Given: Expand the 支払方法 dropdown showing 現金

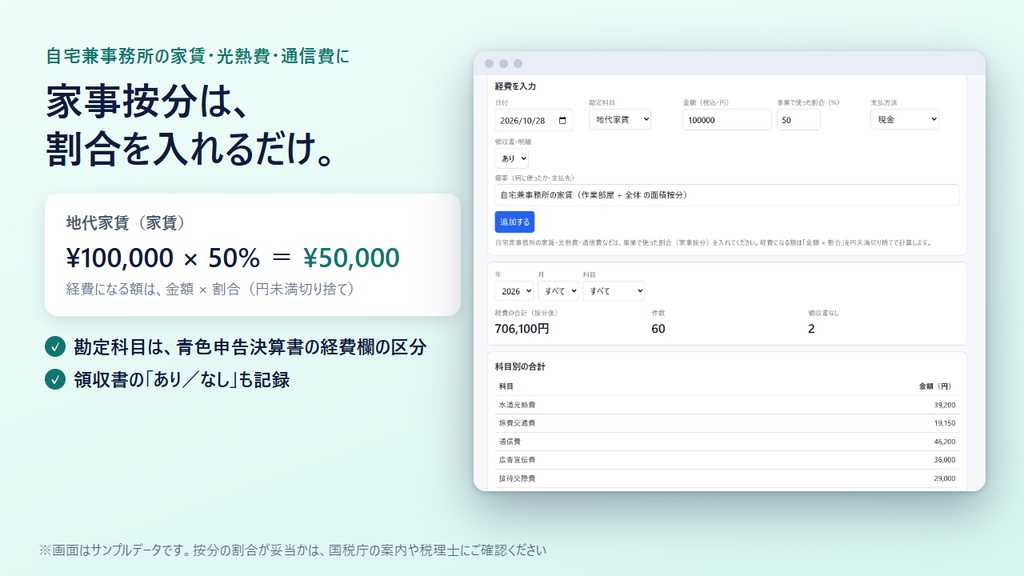Looking at the screenshot, I should [904, 120].
